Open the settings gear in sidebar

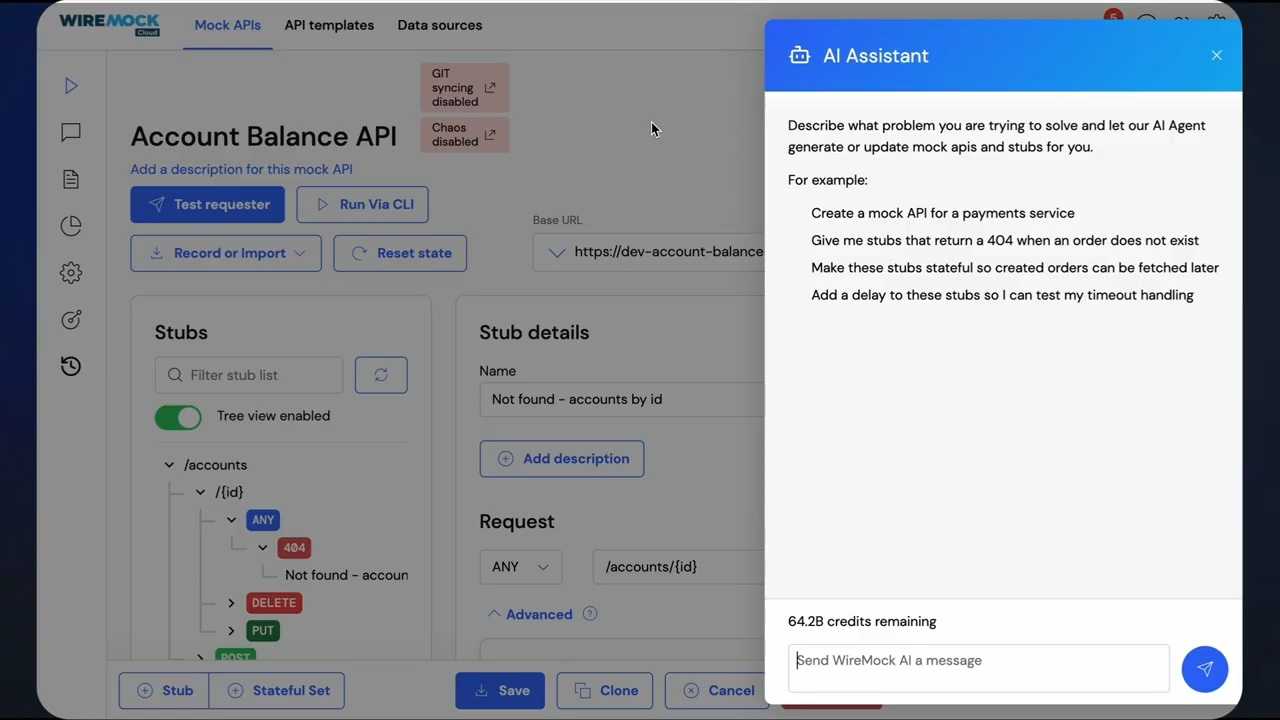pyautogui.click(x=71, y=272)
